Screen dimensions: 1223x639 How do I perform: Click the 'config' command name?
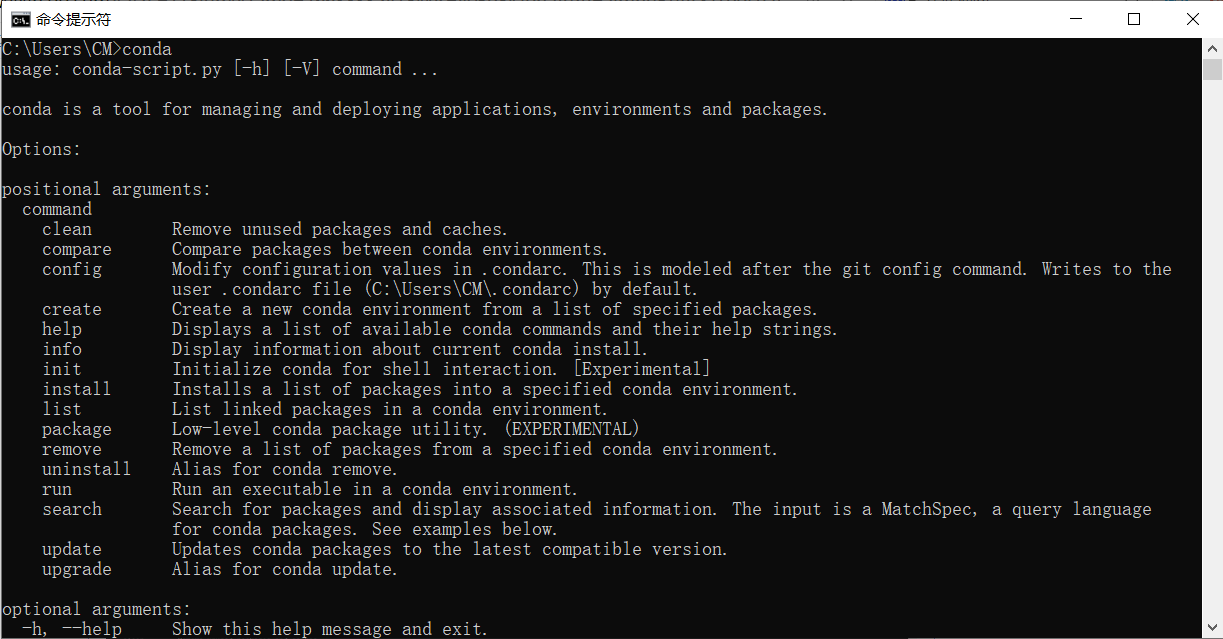coord(72,269)
